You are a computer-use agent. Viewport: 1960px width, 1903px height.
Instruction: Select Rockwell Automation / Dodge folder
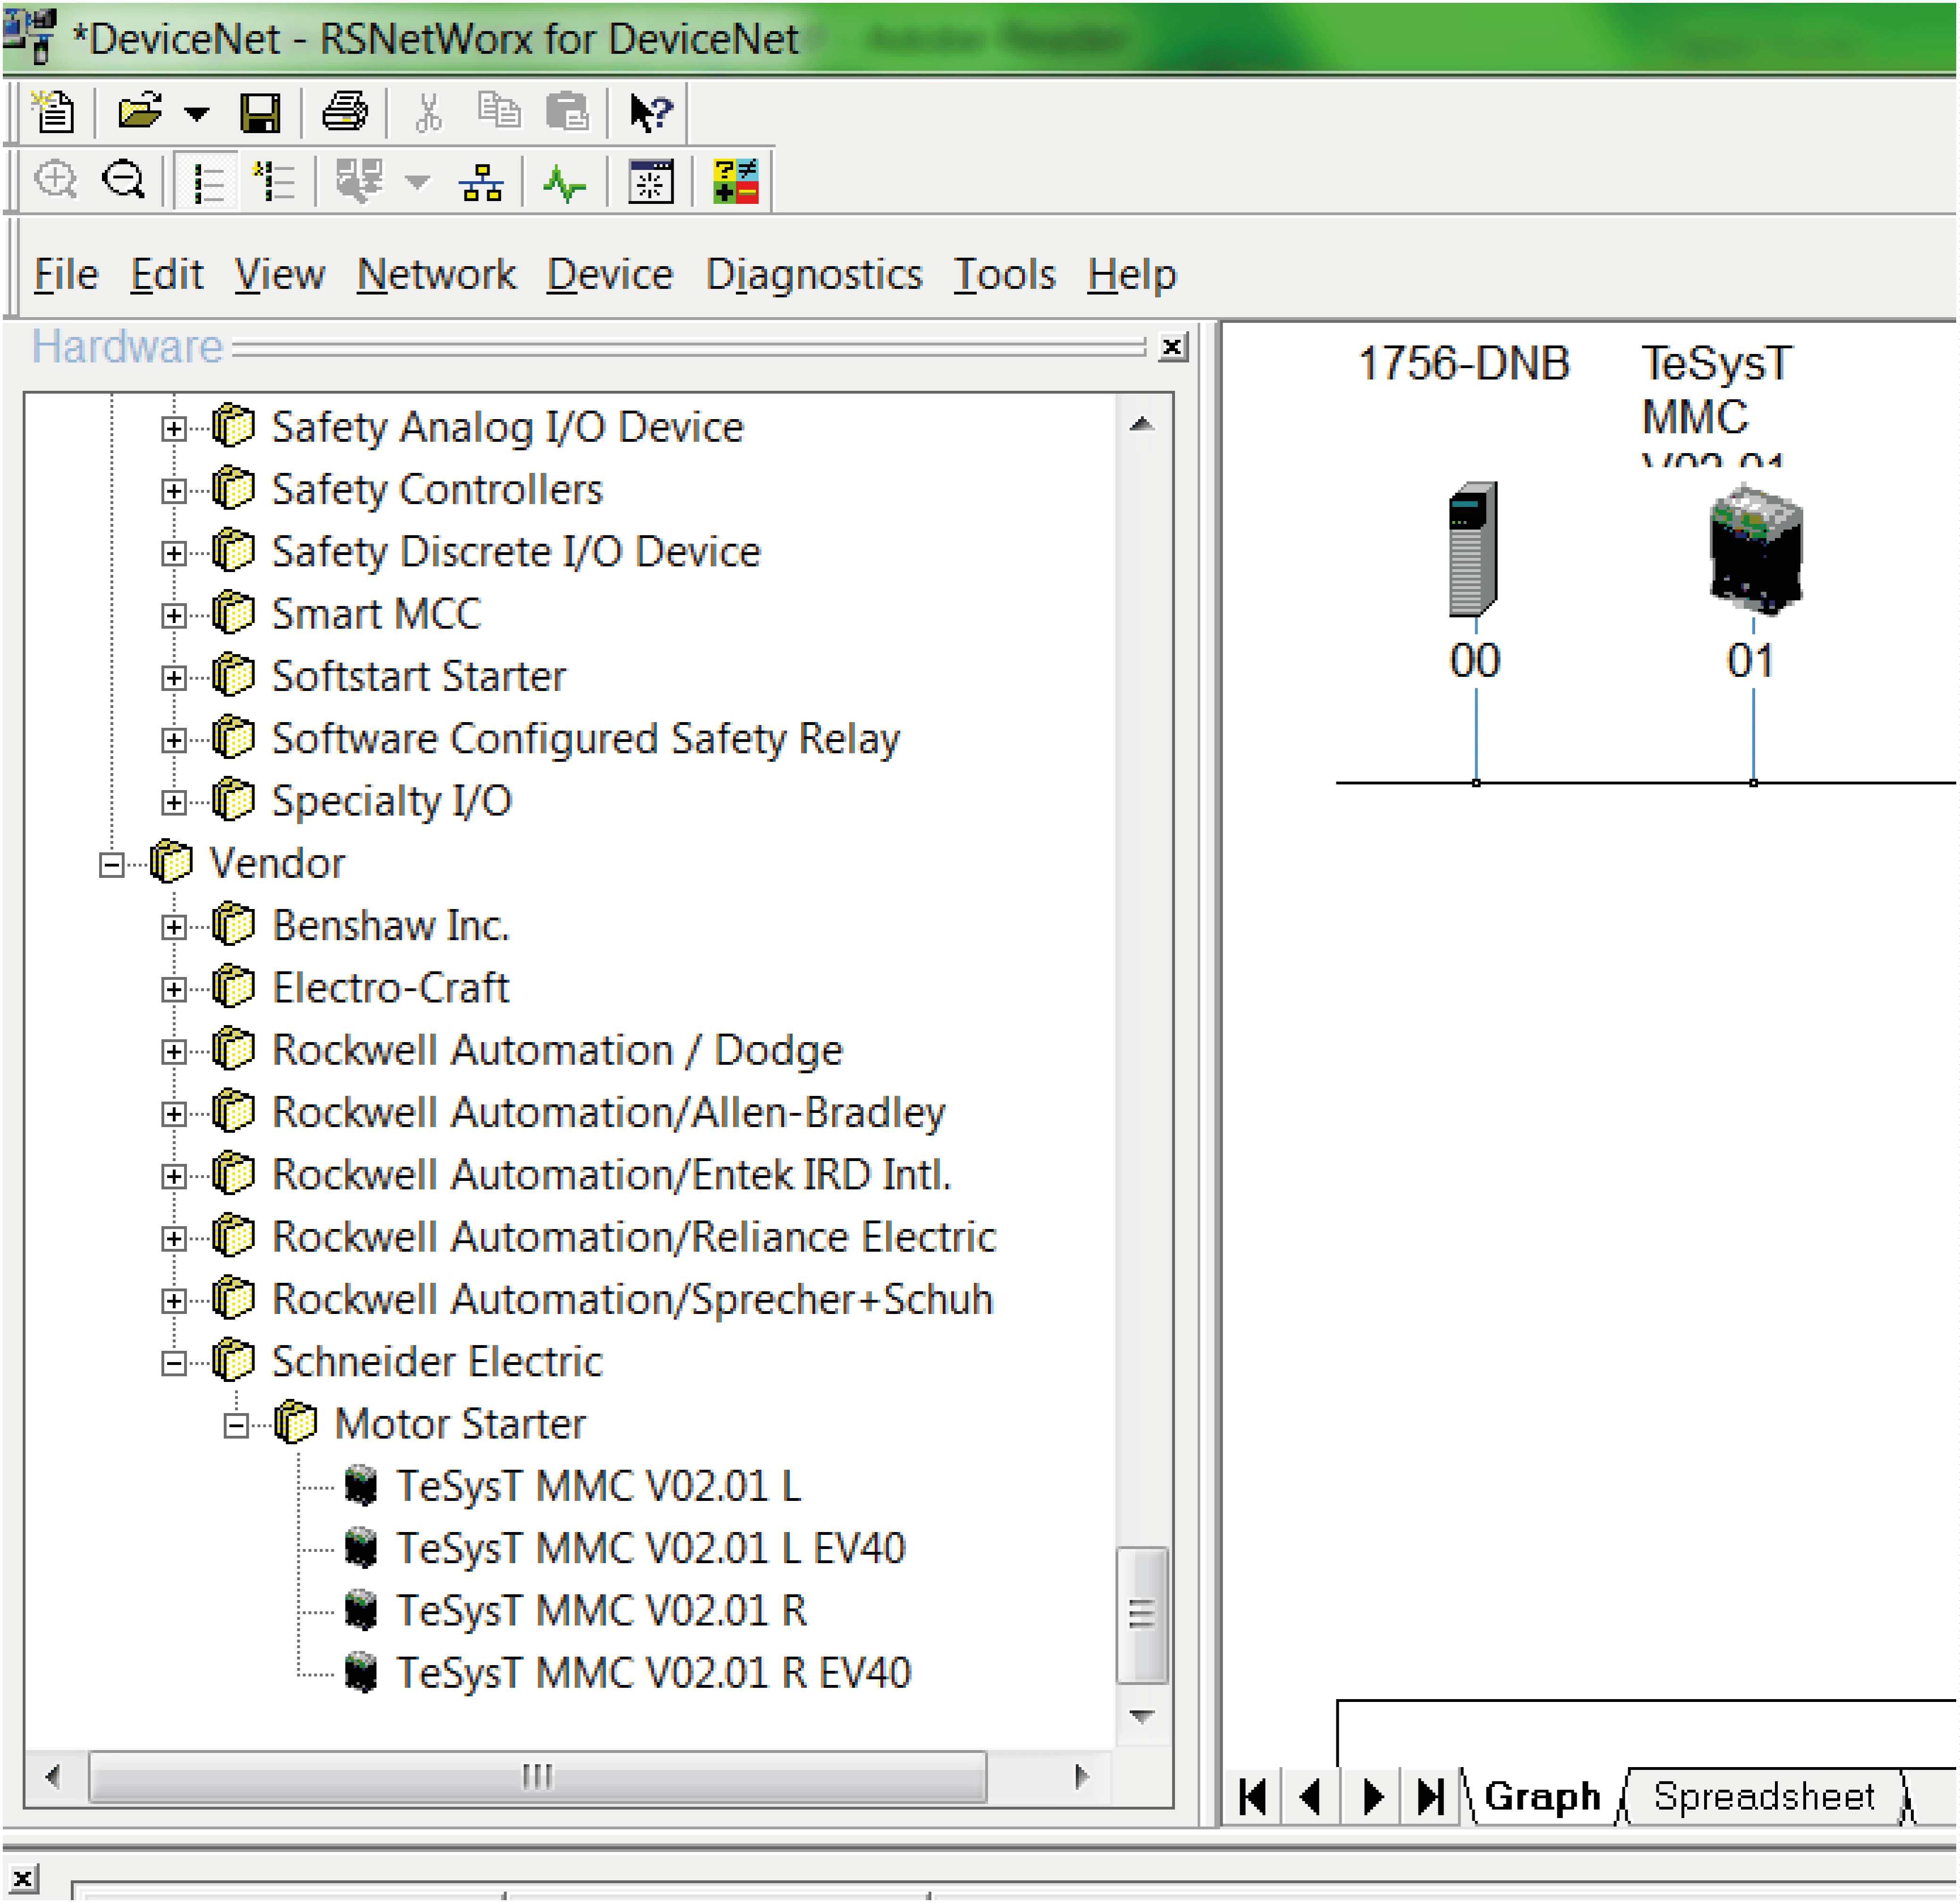(557, 1051)
